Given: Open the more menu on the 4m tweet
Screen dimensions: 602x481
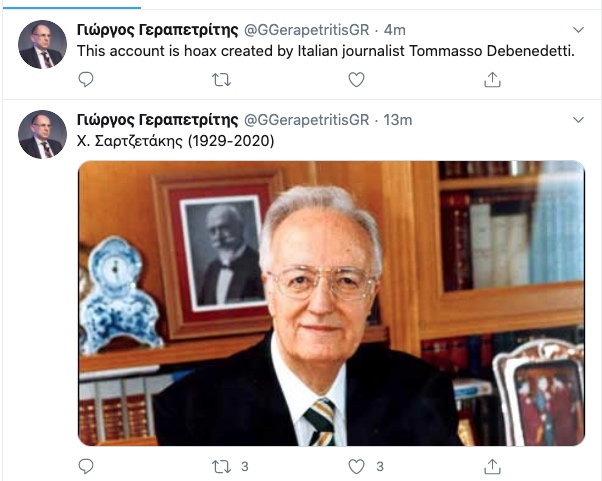Looking at the screenshot, I should tap(578, 30).
